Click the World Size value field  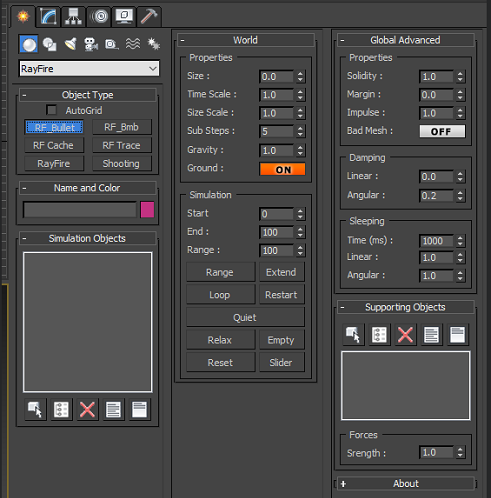pos(276,77)
